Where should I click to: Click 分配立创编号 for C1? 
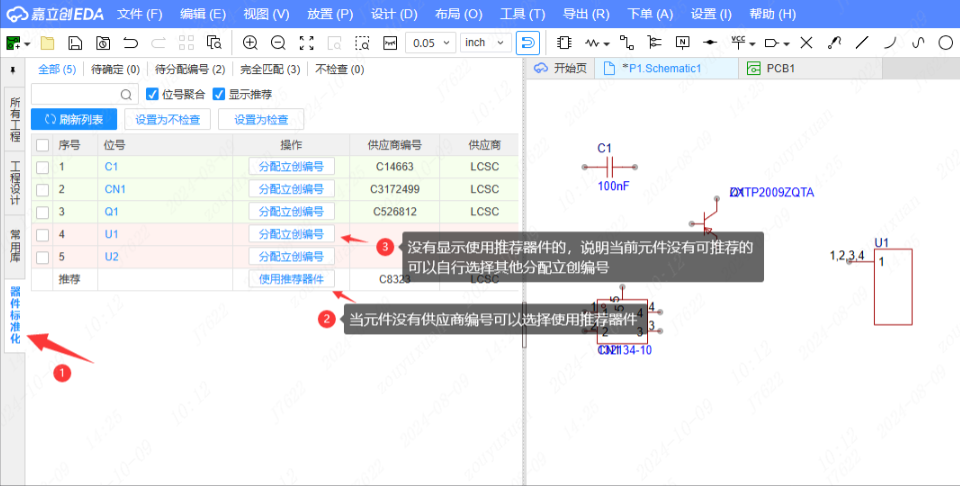point(291,166)
